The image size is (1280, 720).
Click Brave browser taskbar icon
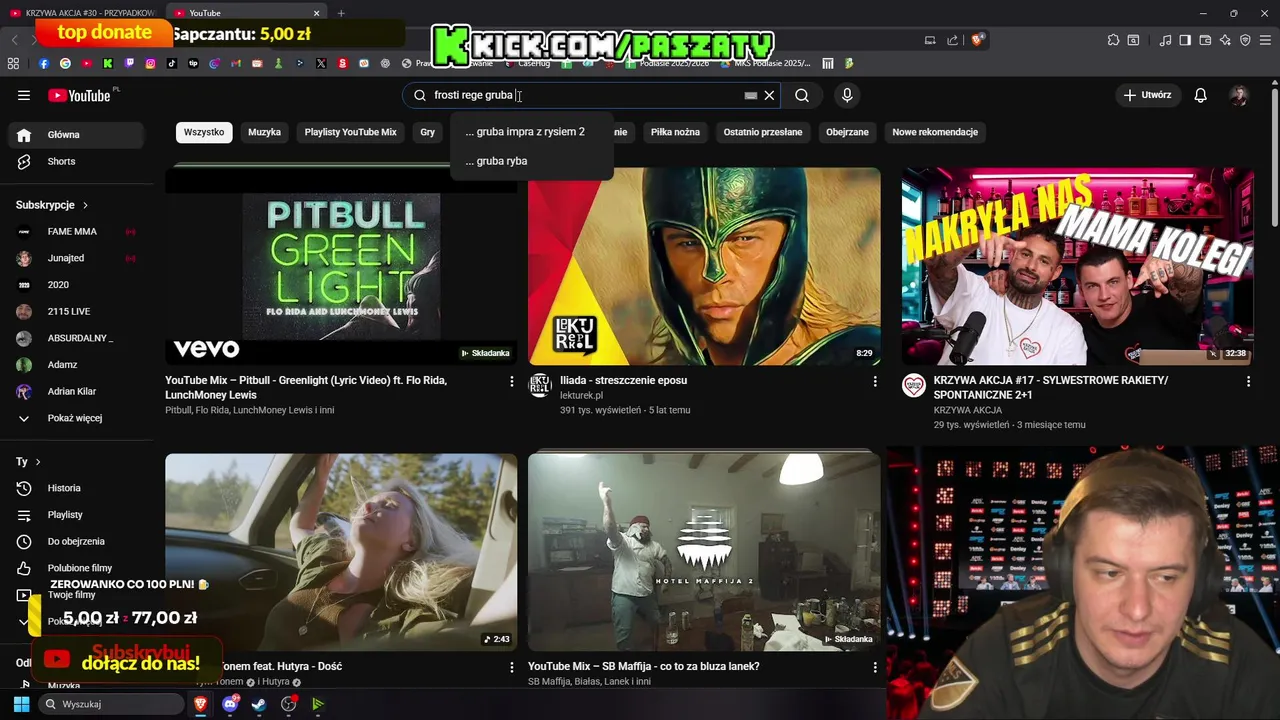click(x=201, y=704)
